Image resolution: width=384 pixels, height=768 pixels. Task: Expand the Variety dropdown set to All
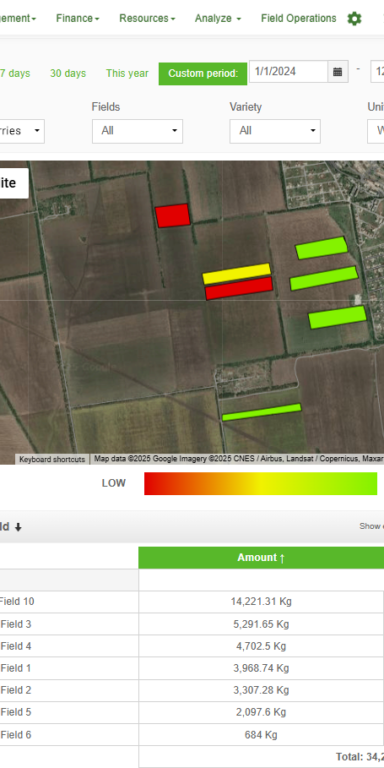tap(275, 131)
